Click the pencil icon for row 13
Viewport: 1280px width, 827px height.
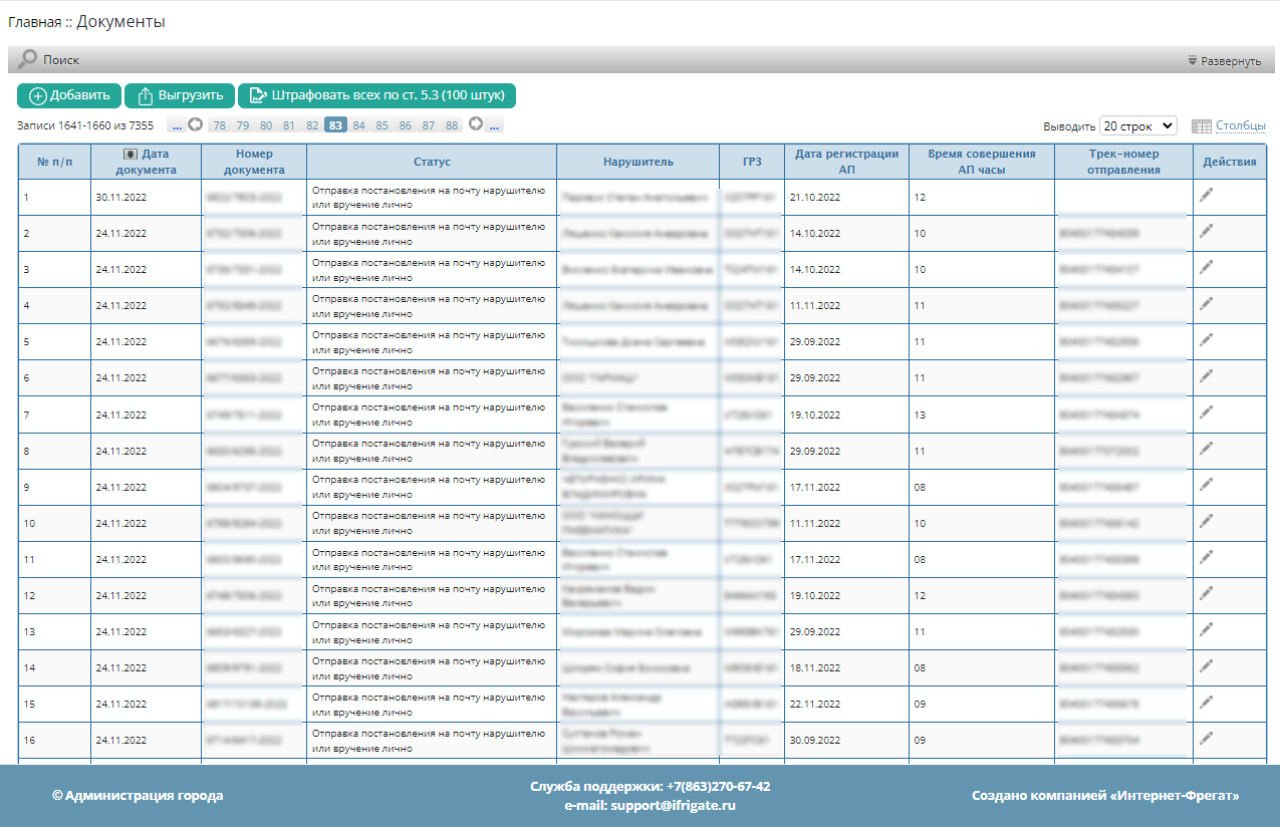pos(1207,629)
